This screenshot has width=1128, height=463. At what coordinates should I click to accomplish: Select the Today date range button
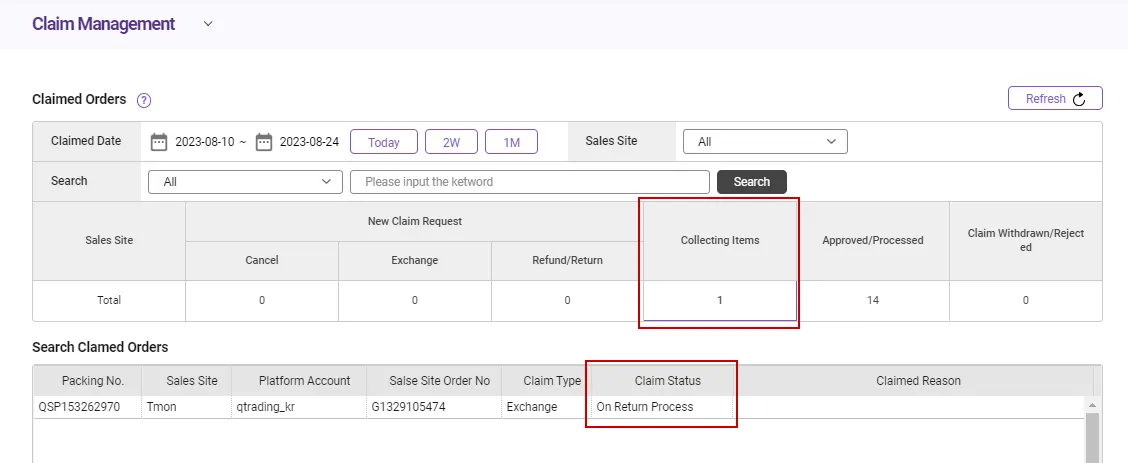coord(383,142)
